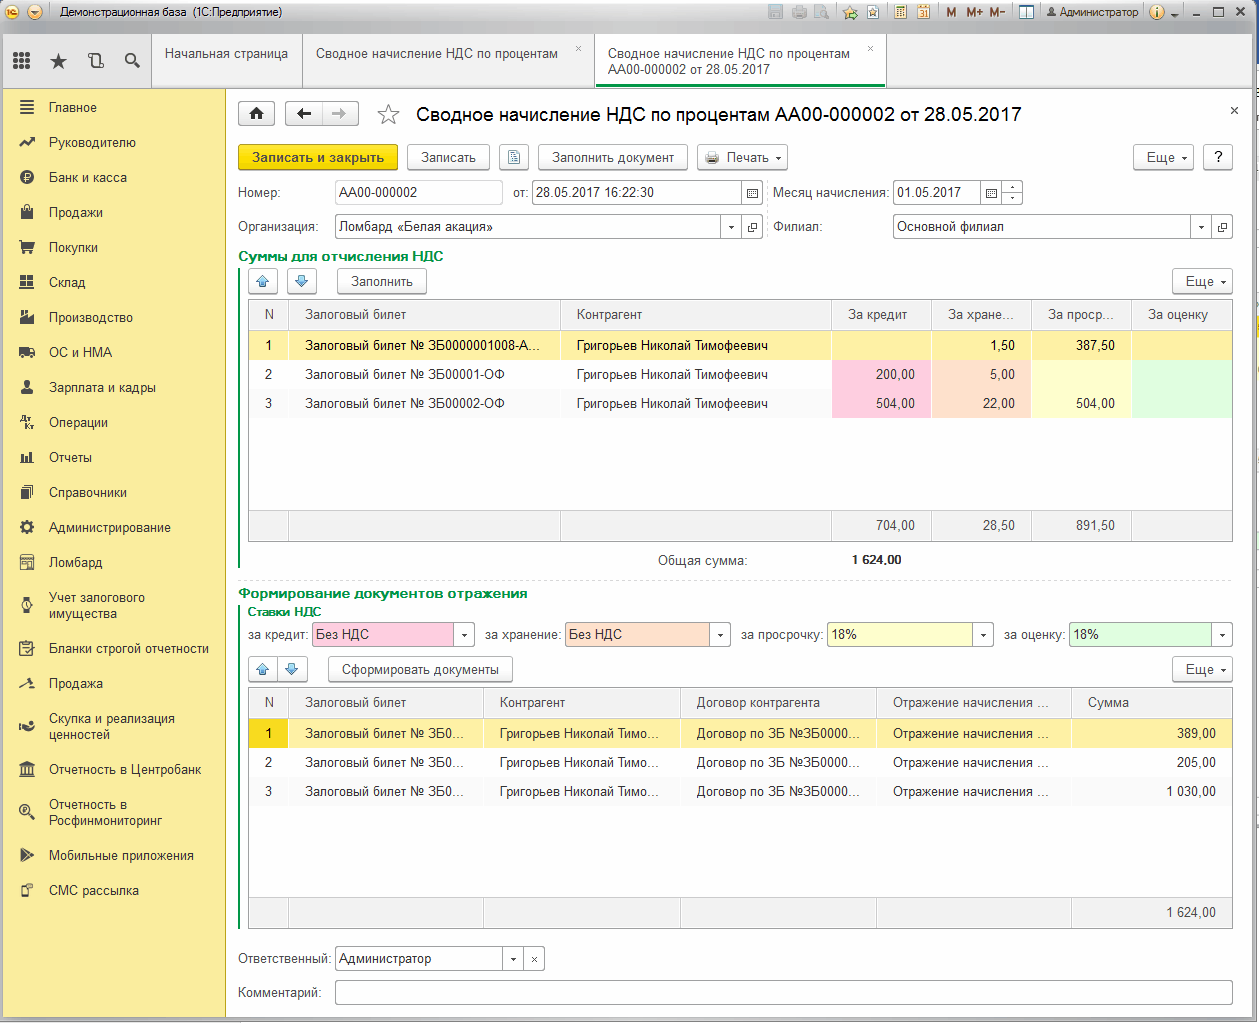Expand the Филиал dropdown
1259x1023 pixels.
1201,227
